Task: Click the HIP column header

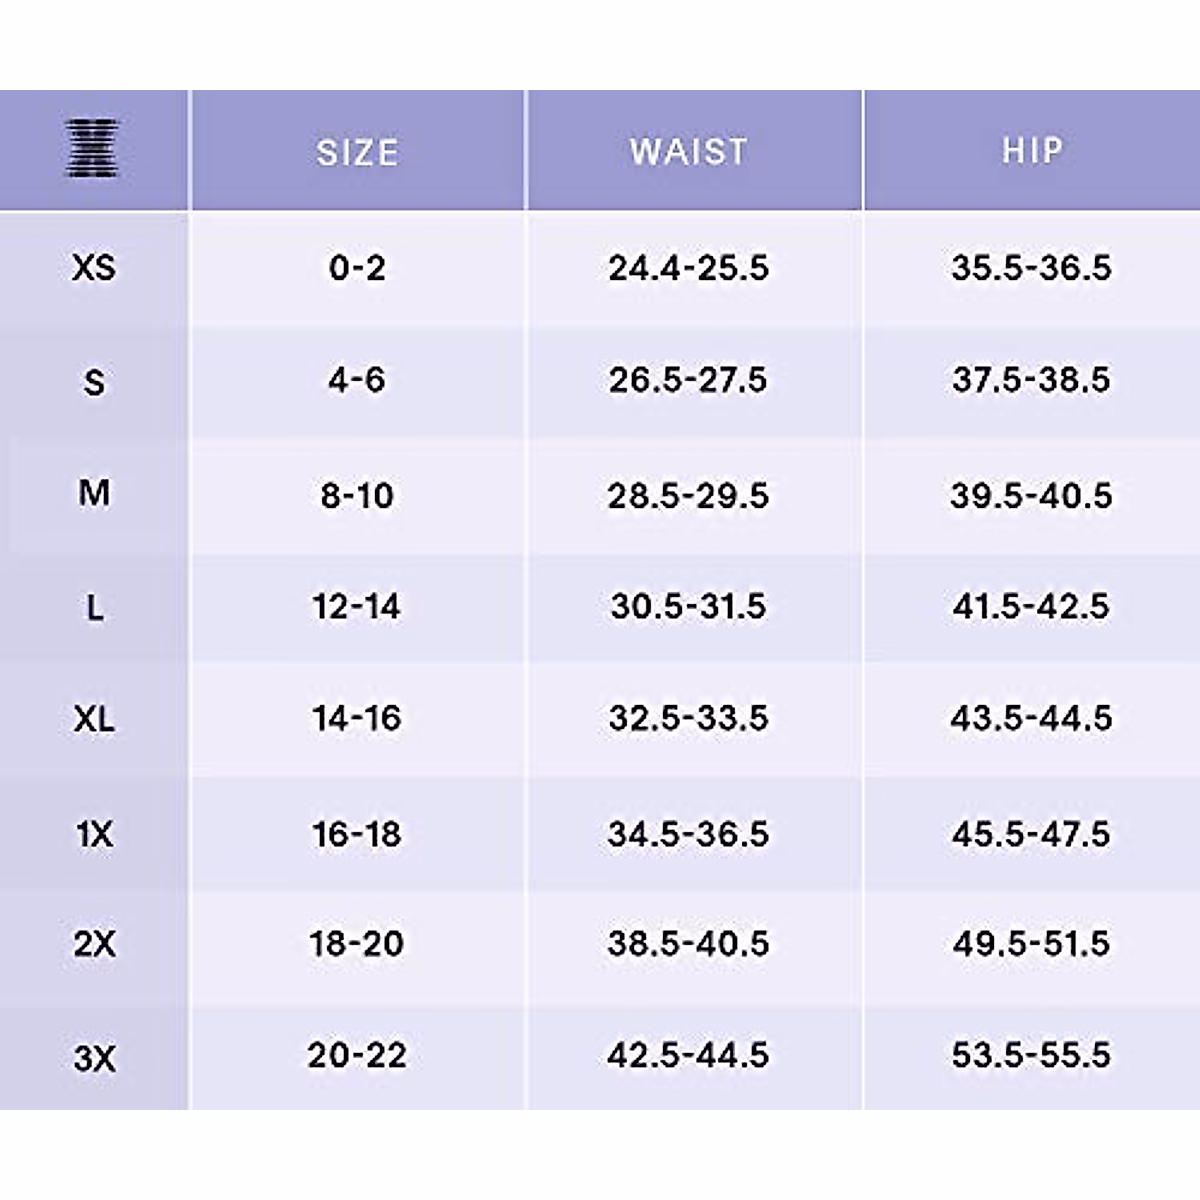Action: click(1032, 150)
